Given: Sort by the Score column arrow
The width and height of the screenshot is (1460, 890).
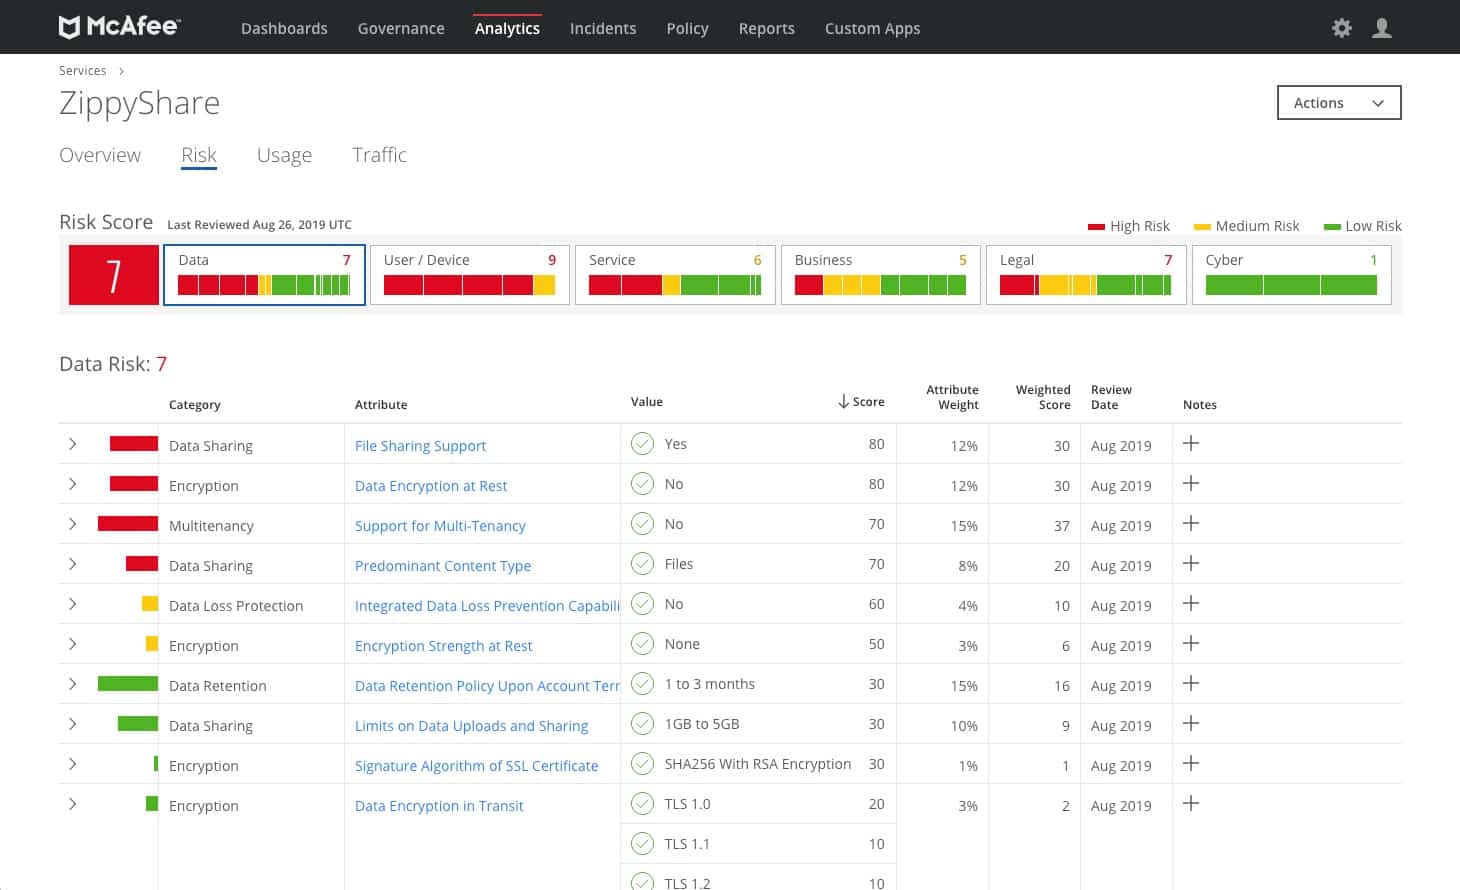Looking at the screenshot, I should pyautogui.click(x=843, y=401).
